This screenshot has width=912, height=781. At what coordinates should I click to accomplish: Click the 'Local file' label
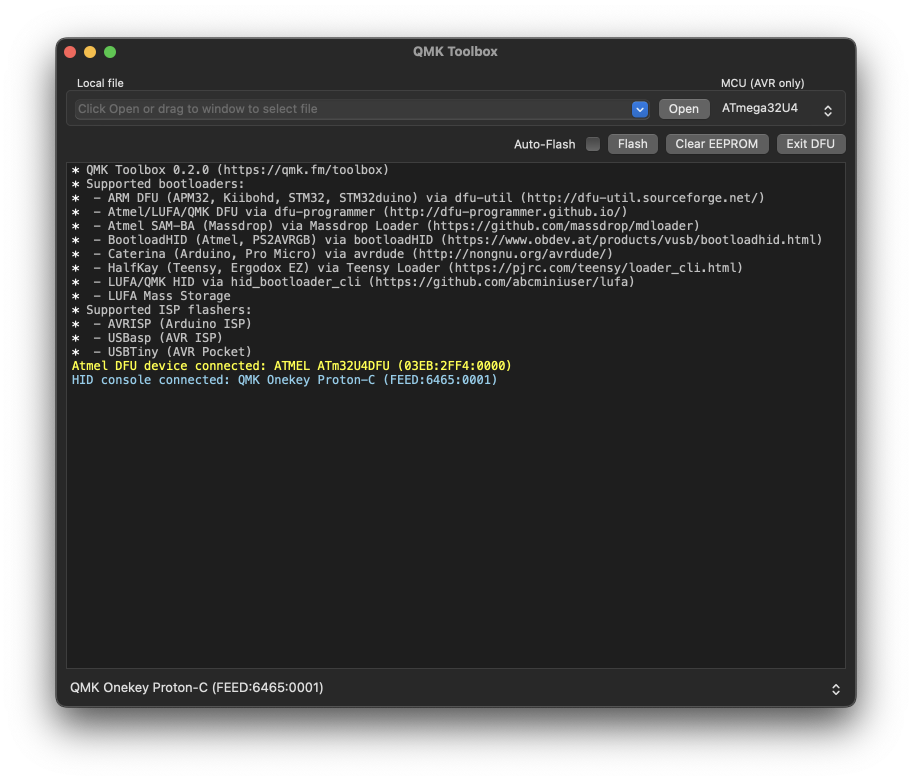point(100,83)
